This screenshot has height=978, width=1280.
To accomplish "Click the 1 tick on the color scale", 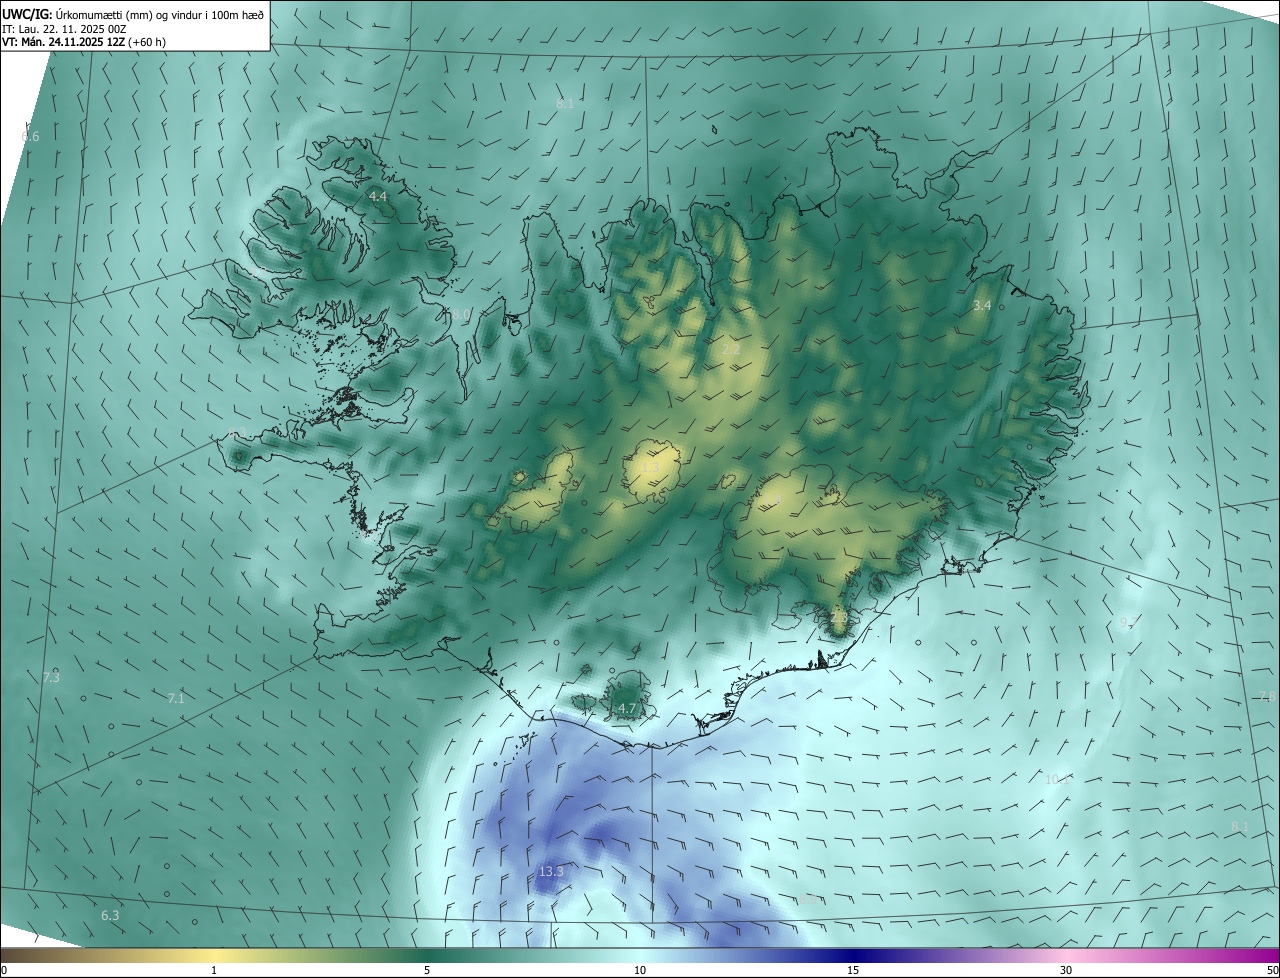I will [214, 970].
